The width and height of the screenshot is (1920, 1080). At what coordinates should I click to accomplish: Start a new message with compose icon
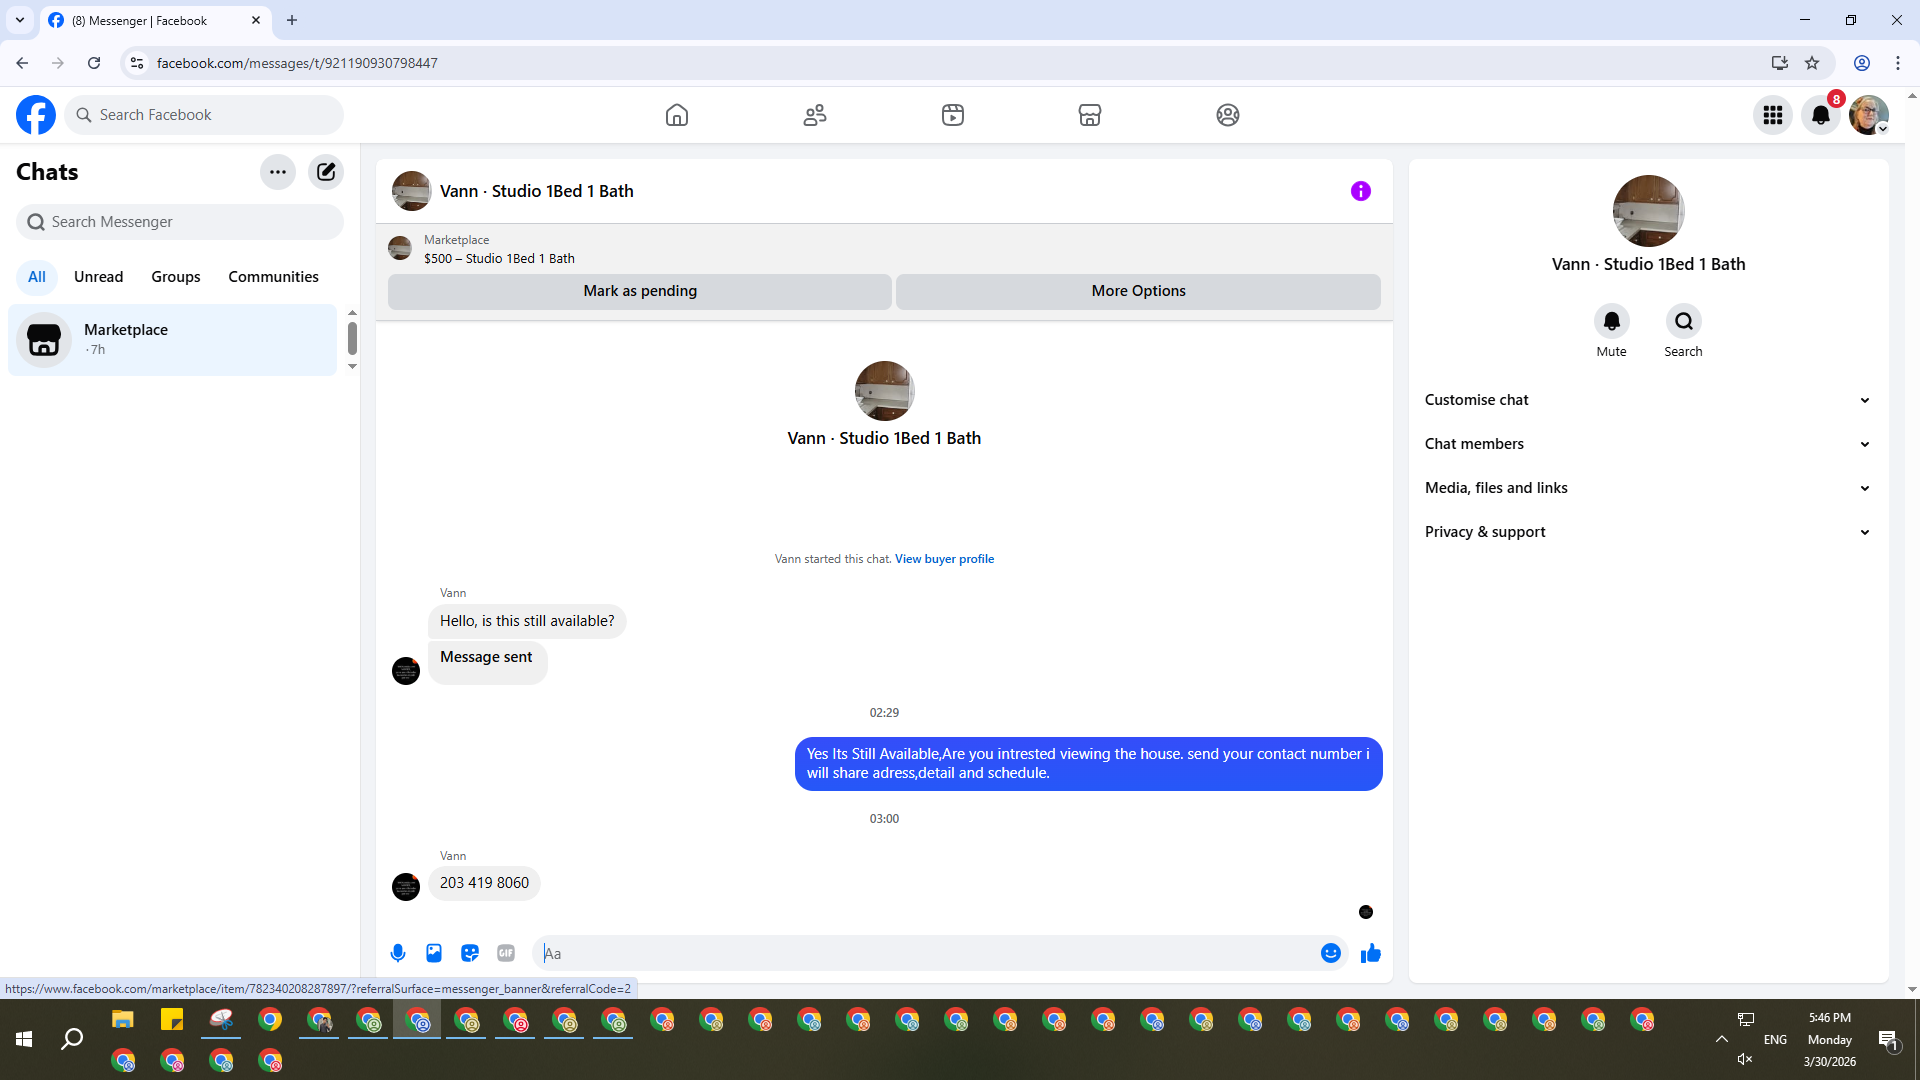(x=326, y=172)
